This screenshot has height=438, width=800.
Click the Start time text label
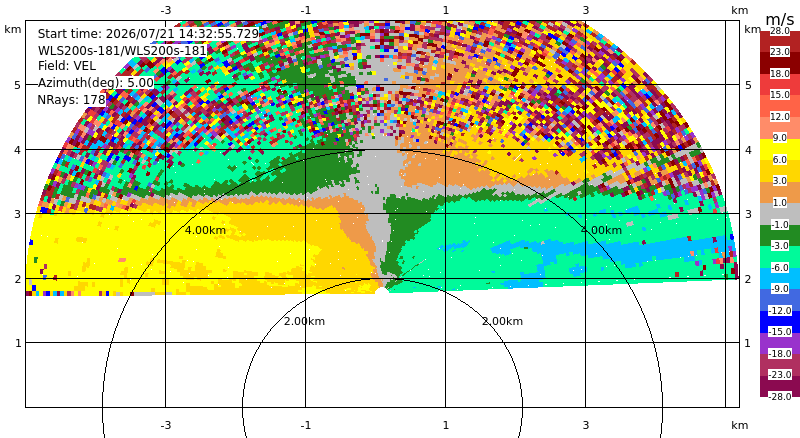click(x=148, y=34)
